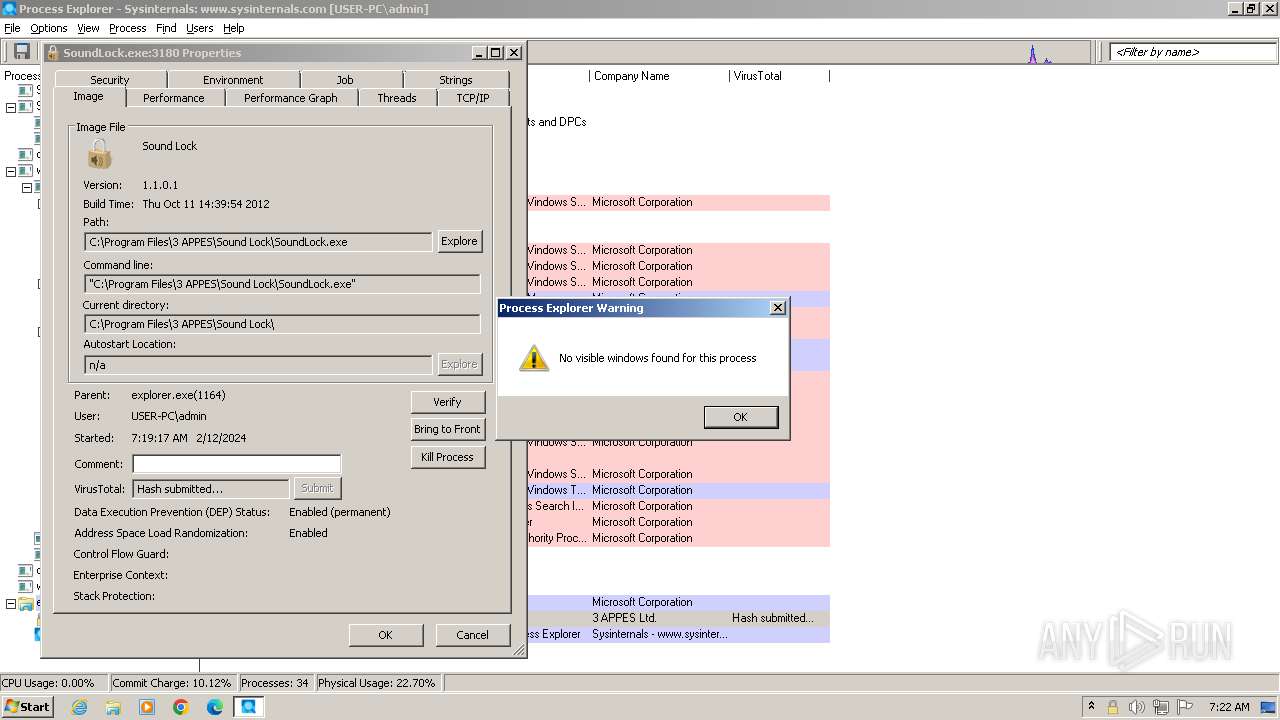The height and width of the screenshot is (720, 1280).
Task: Click the Verify button
Action: point(447,402)
